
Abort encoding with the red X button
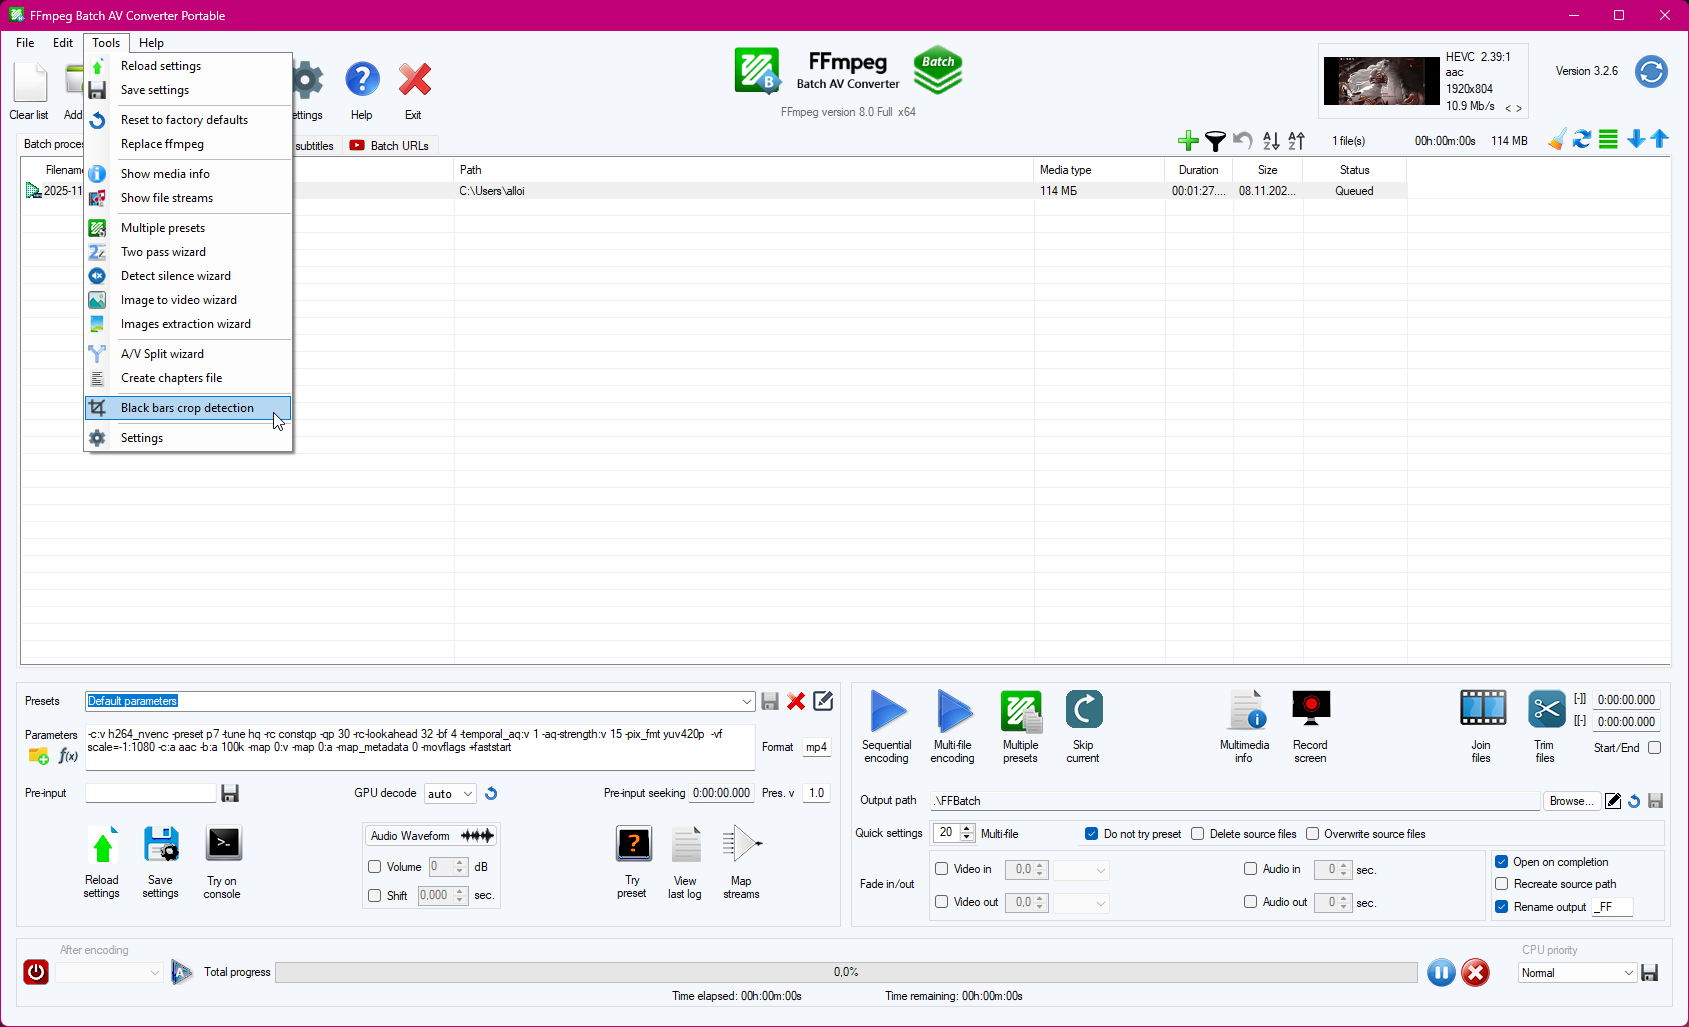point(1475,972)
